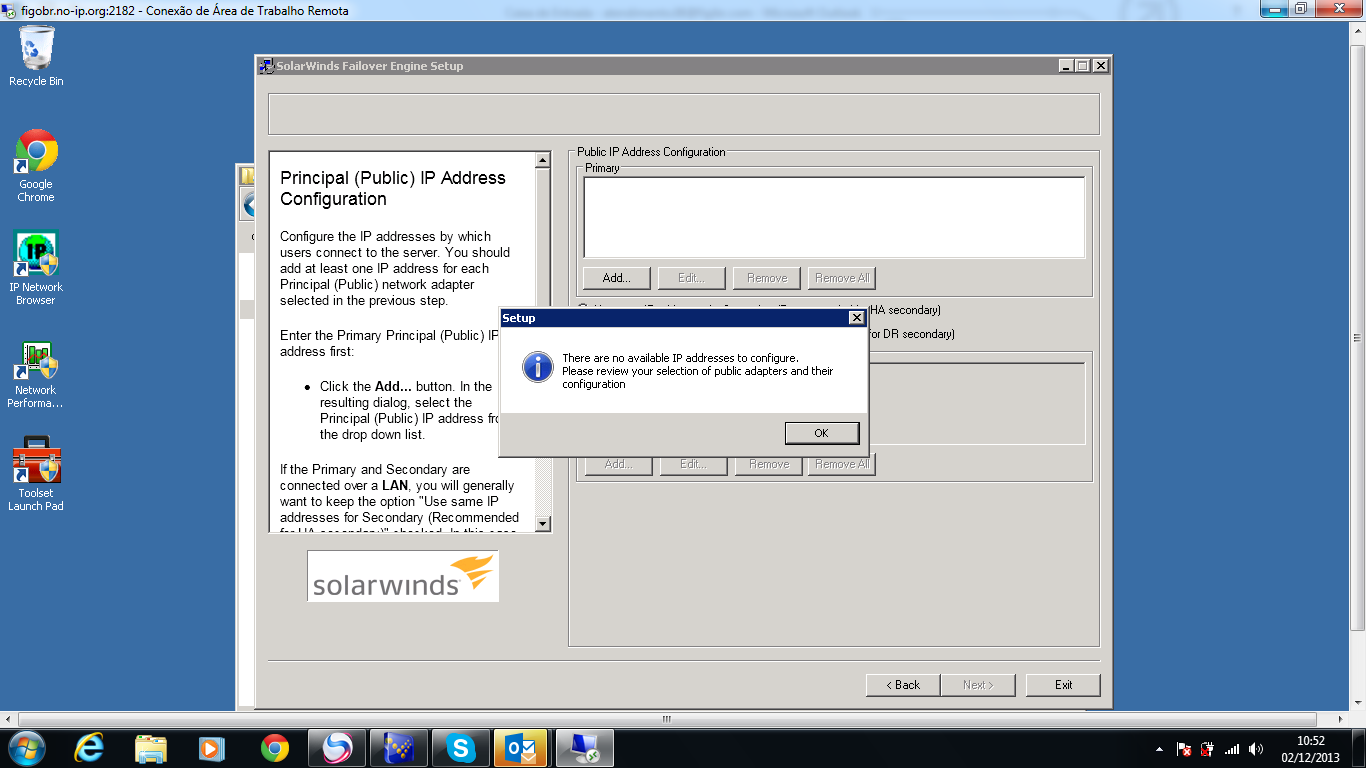The height and width of the screenshot is (768, 1366).
Task: Click the blue information icon in Setup dialog
Action: (538, 367)
